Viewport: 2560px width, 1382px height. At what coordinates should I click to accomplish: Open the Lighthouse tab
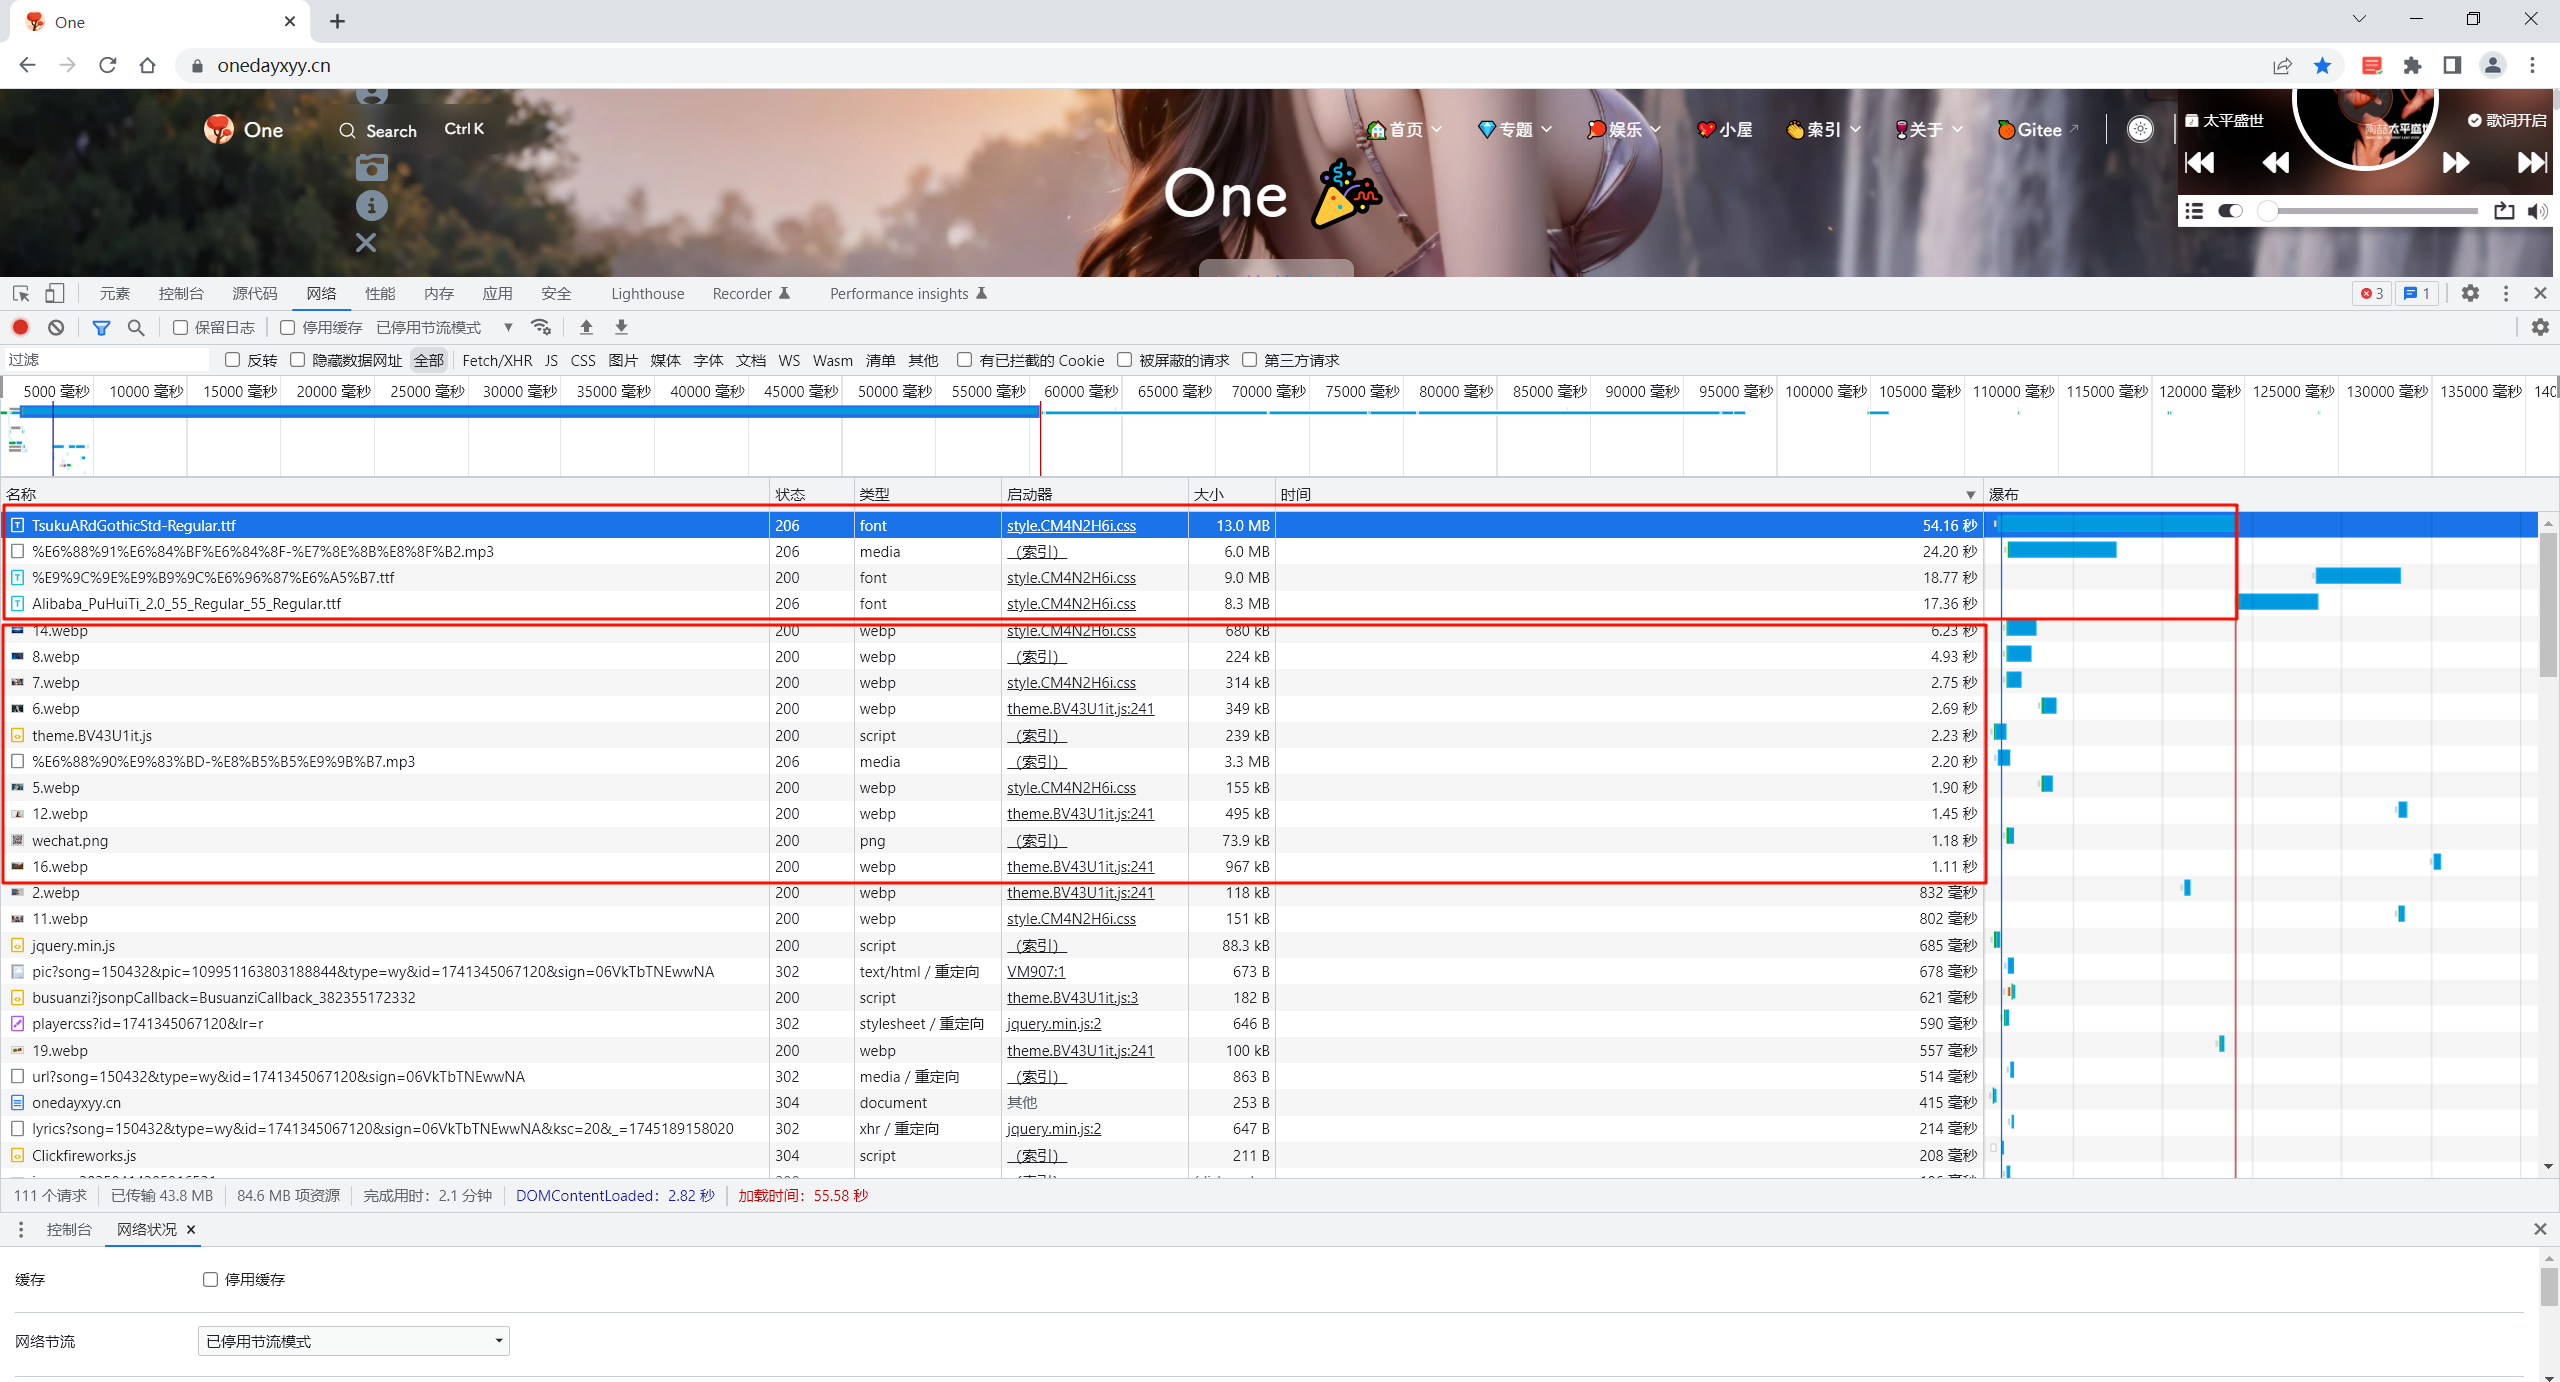tap(648, 293)
